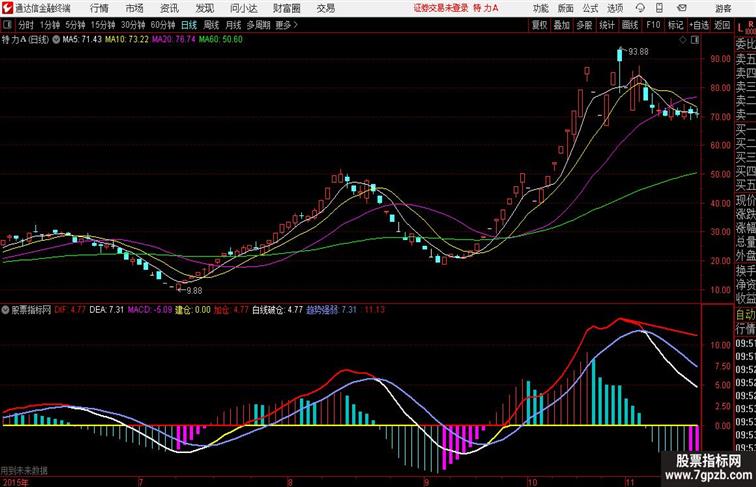This screenshot has width=756, height=487.
Task: Open the 资讯 menu
Action: point(169,8)
